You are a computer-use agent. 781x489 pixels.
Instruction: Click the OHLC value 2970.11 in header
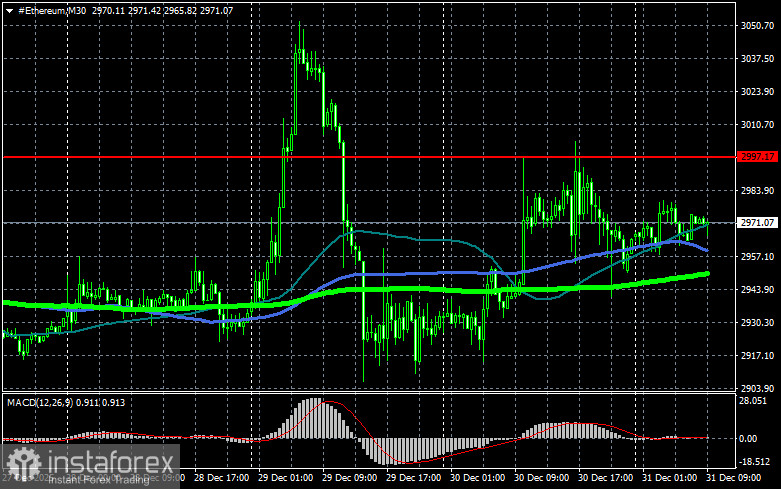pos(108,10)
